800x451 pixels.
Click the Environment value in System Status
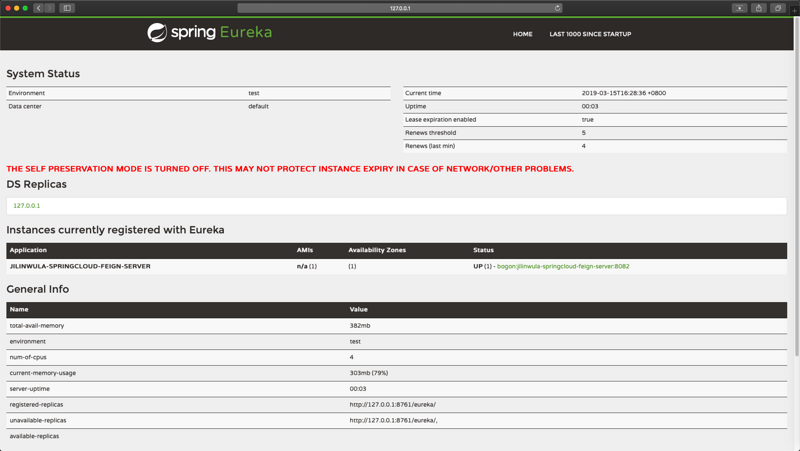[x=254, y=93]
